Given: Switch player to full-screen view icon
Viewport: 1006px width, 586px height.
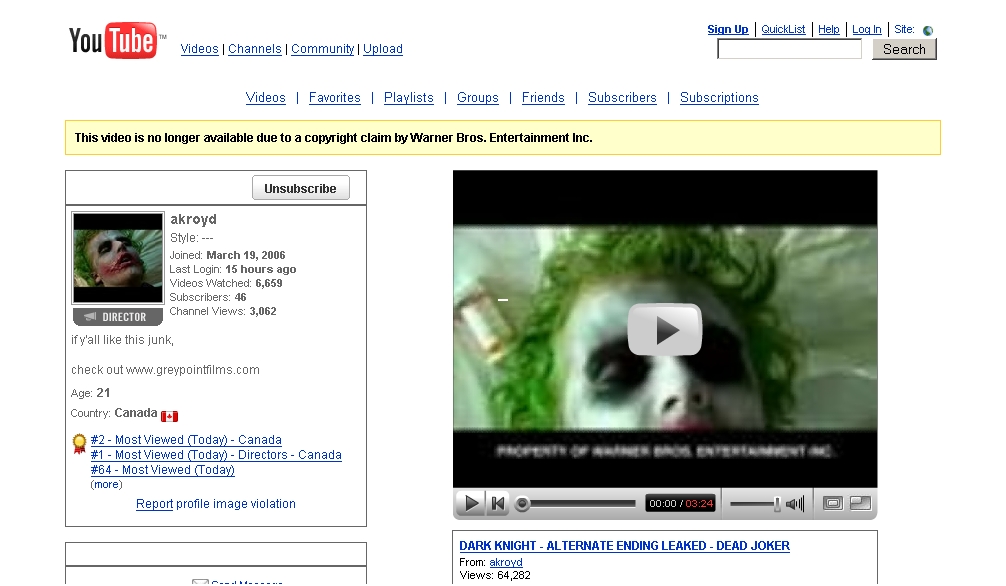Looking at the screenshot, I should click(x=860, y=504).
